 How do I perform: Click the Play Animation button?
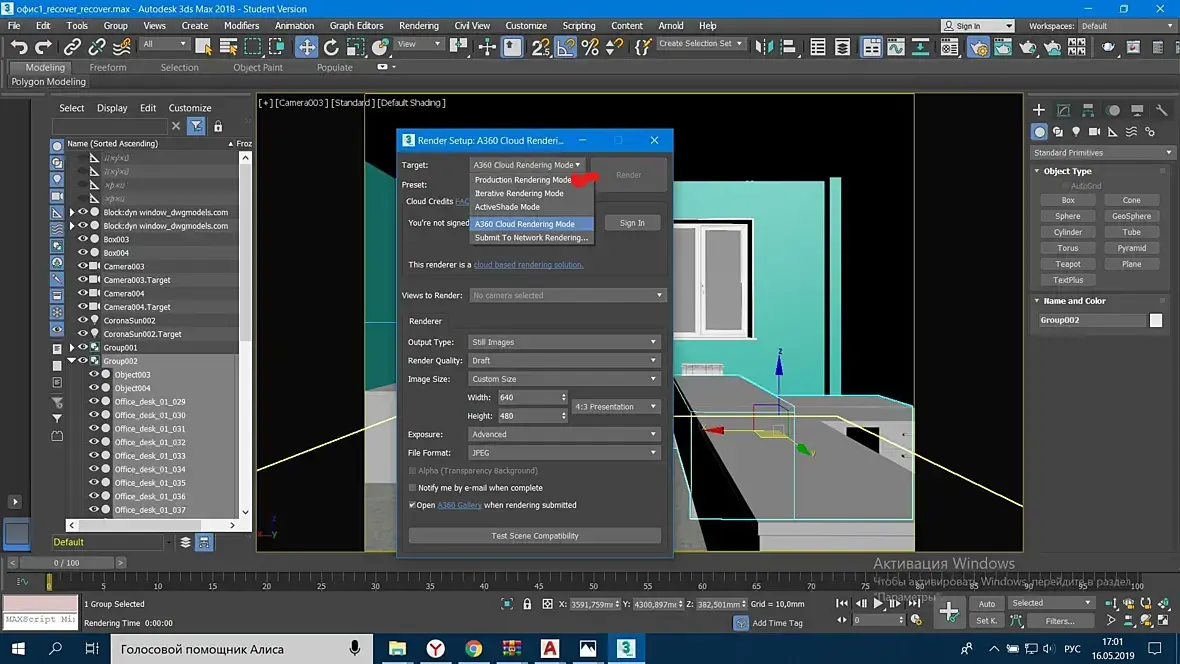(877, 603)
